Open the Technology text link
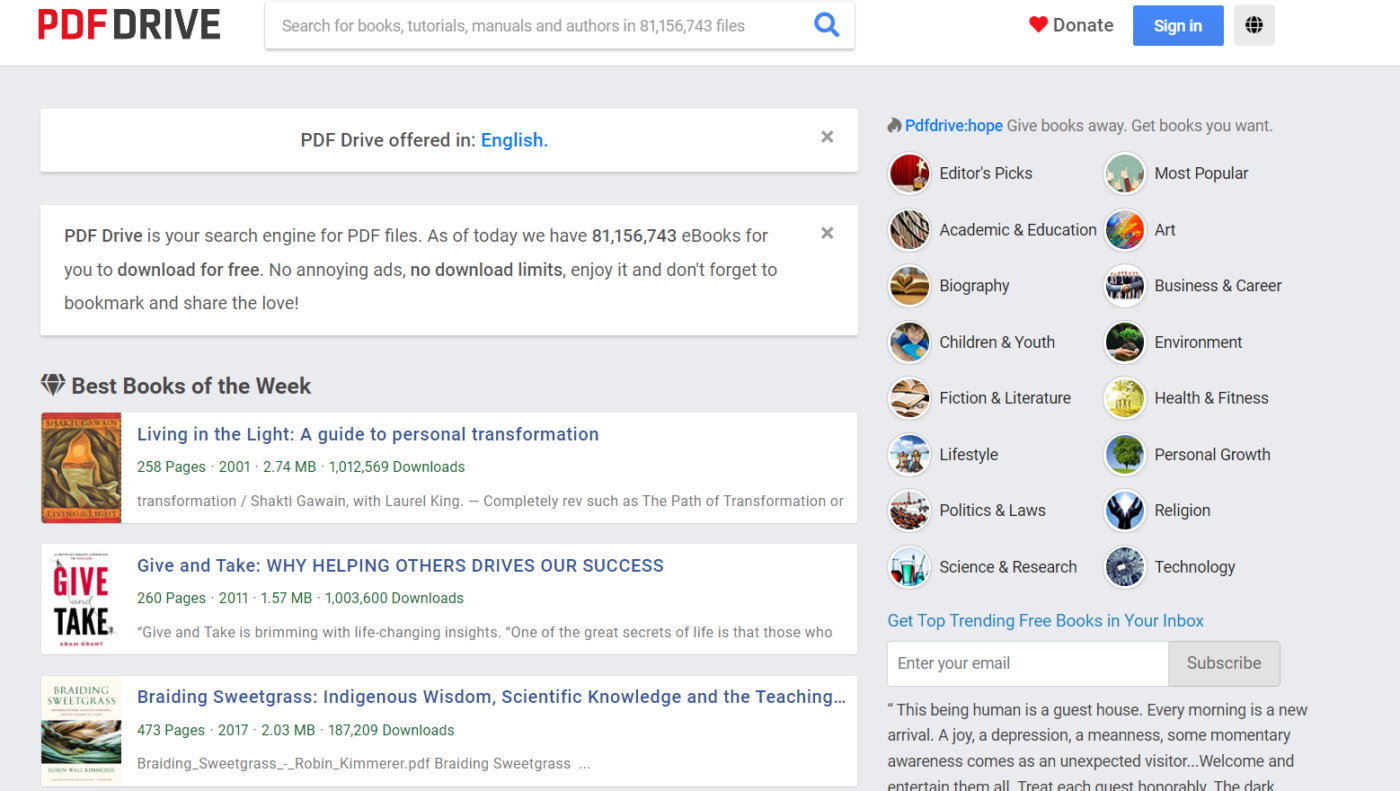Viewport: 1400px width, 791px height. pos(1194,567)
